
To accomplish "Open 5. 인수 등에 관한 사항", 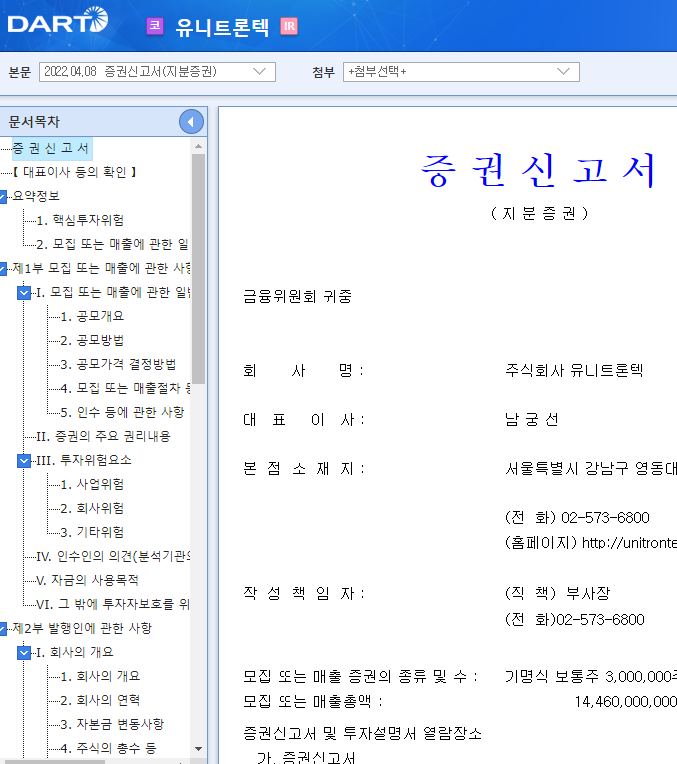I will coord(122,412).
